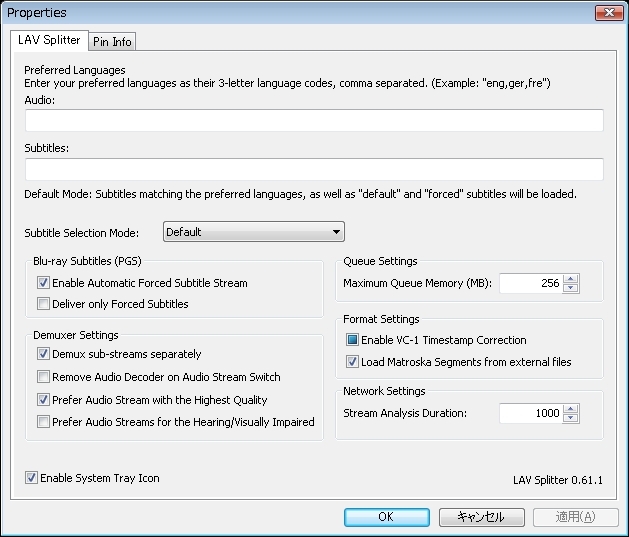Enable Prefer Audio Streams for Hearing/Visually Impaired

[x=43, y=422]
